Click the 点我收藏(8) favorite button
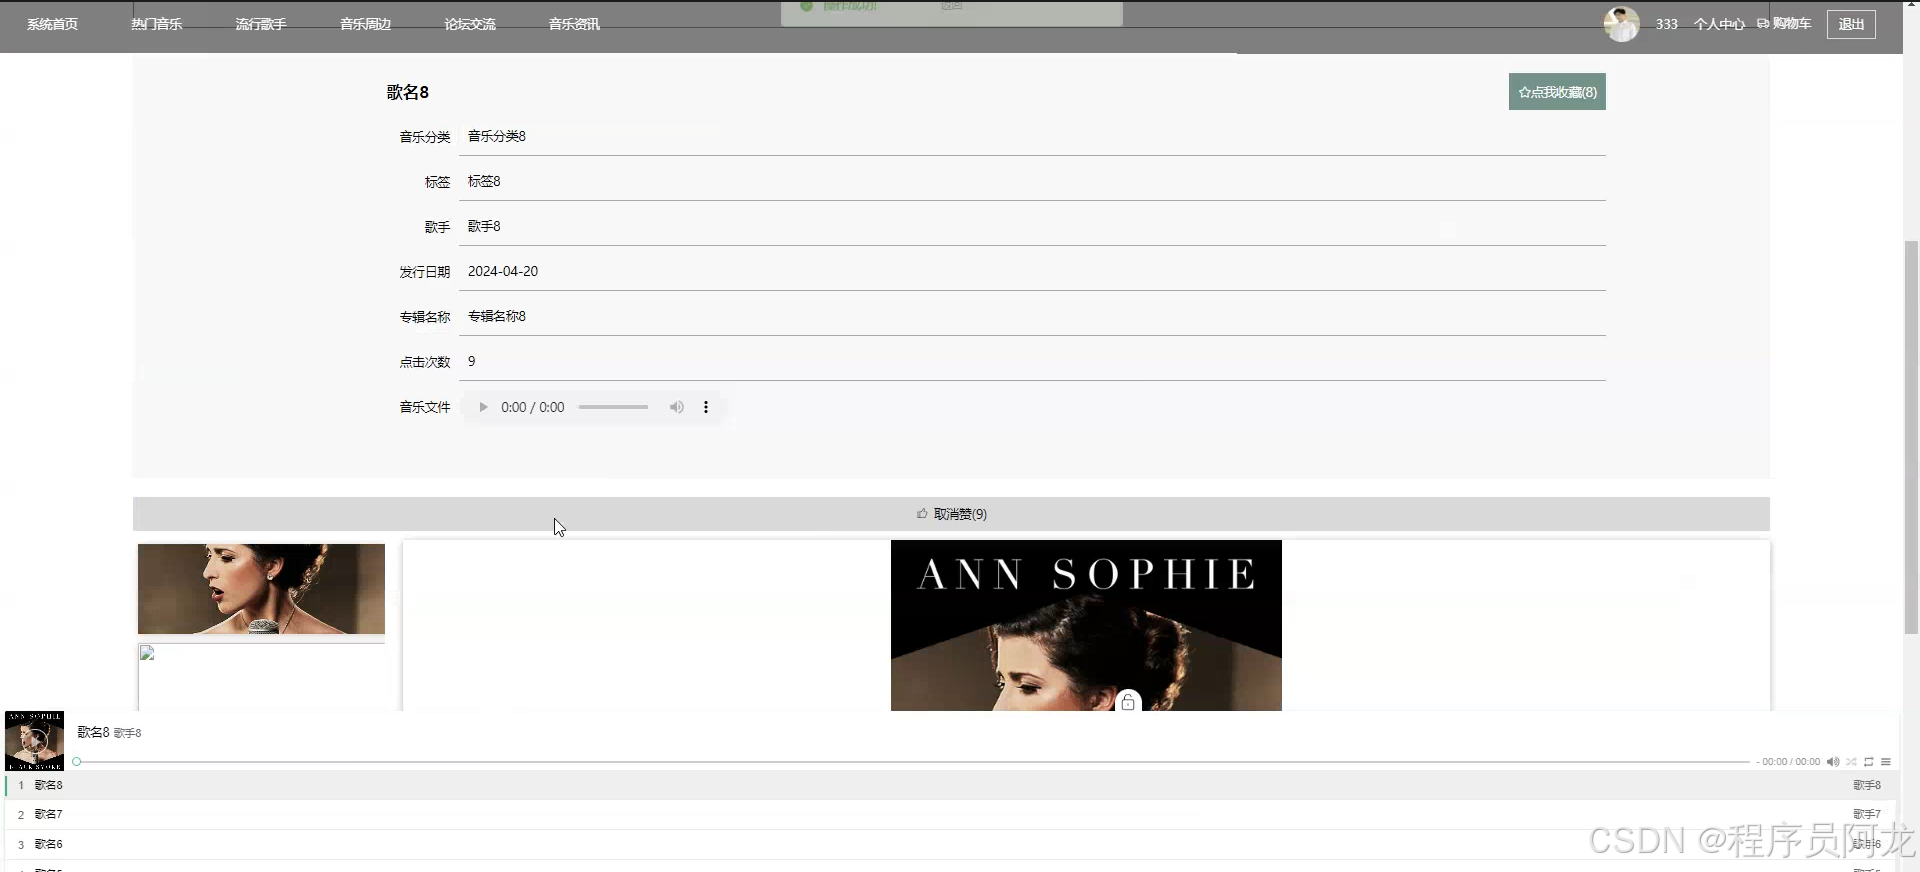 tap(1557, 92)
